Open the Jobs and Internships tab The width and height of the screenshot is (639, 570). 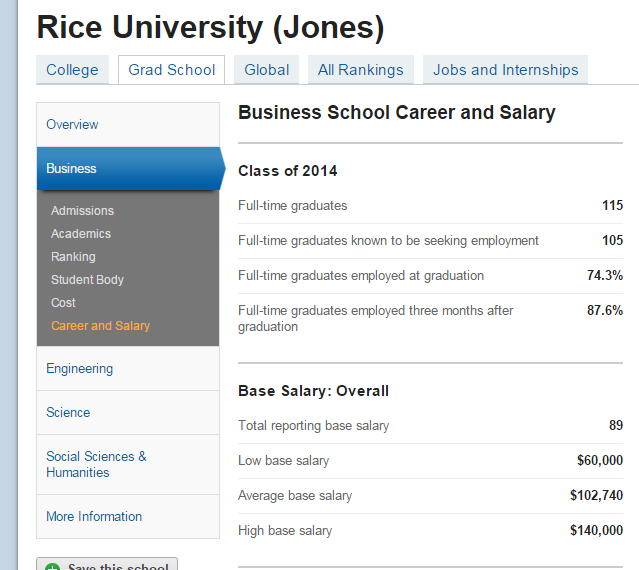point(505,70)
